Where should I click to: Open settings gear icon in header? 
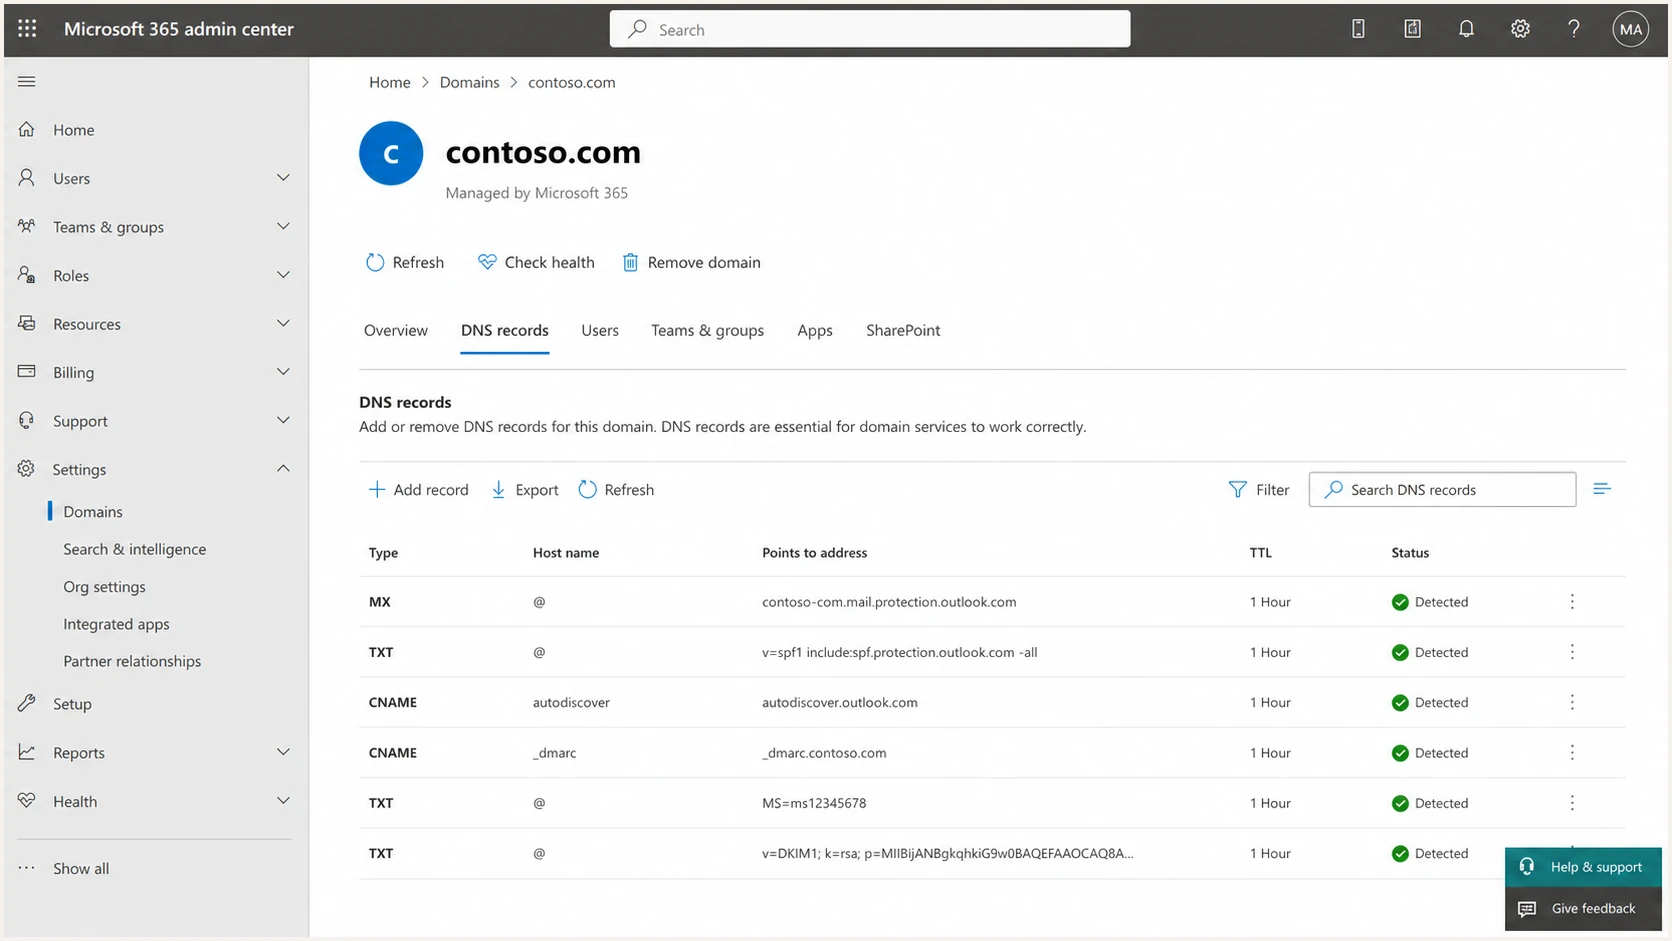[1520, 29]
